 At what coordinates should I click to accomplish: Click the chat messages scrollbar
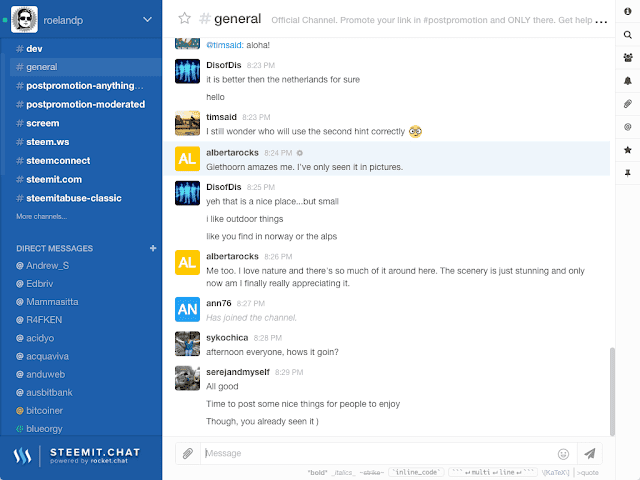tap(612, 391)
